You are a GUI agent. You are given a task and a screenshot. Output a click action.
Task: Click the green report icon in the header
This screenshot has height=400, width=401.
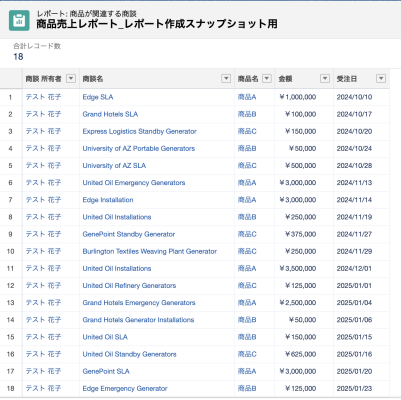(x=19, y=21)
